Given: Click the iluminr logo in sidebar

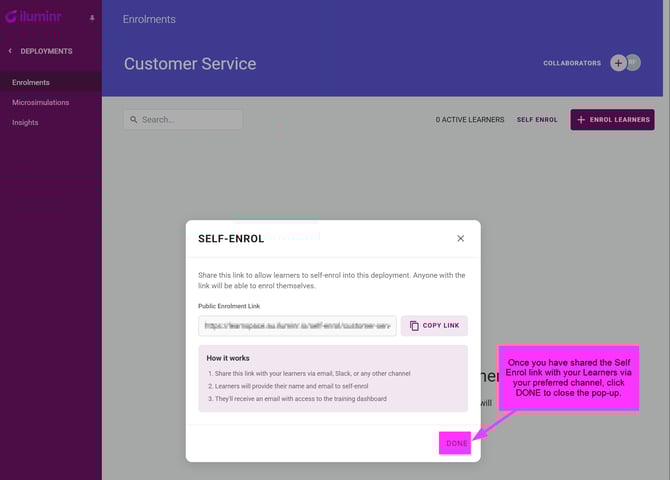Looking at the screenshot, I should point(35,17).
